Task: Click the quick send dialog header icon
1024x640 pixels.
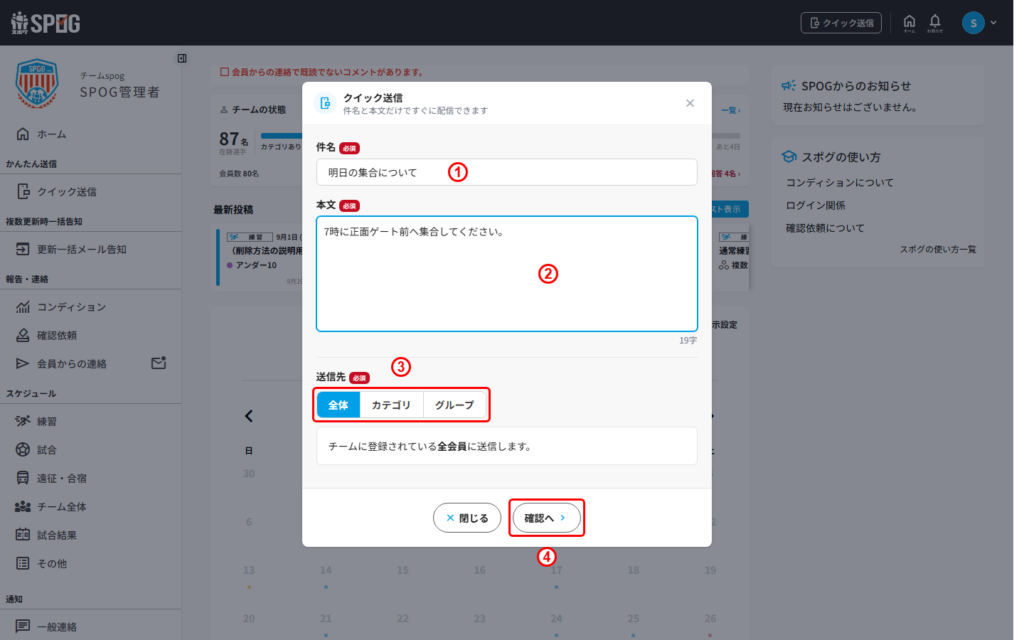Action: pos(325,103)
